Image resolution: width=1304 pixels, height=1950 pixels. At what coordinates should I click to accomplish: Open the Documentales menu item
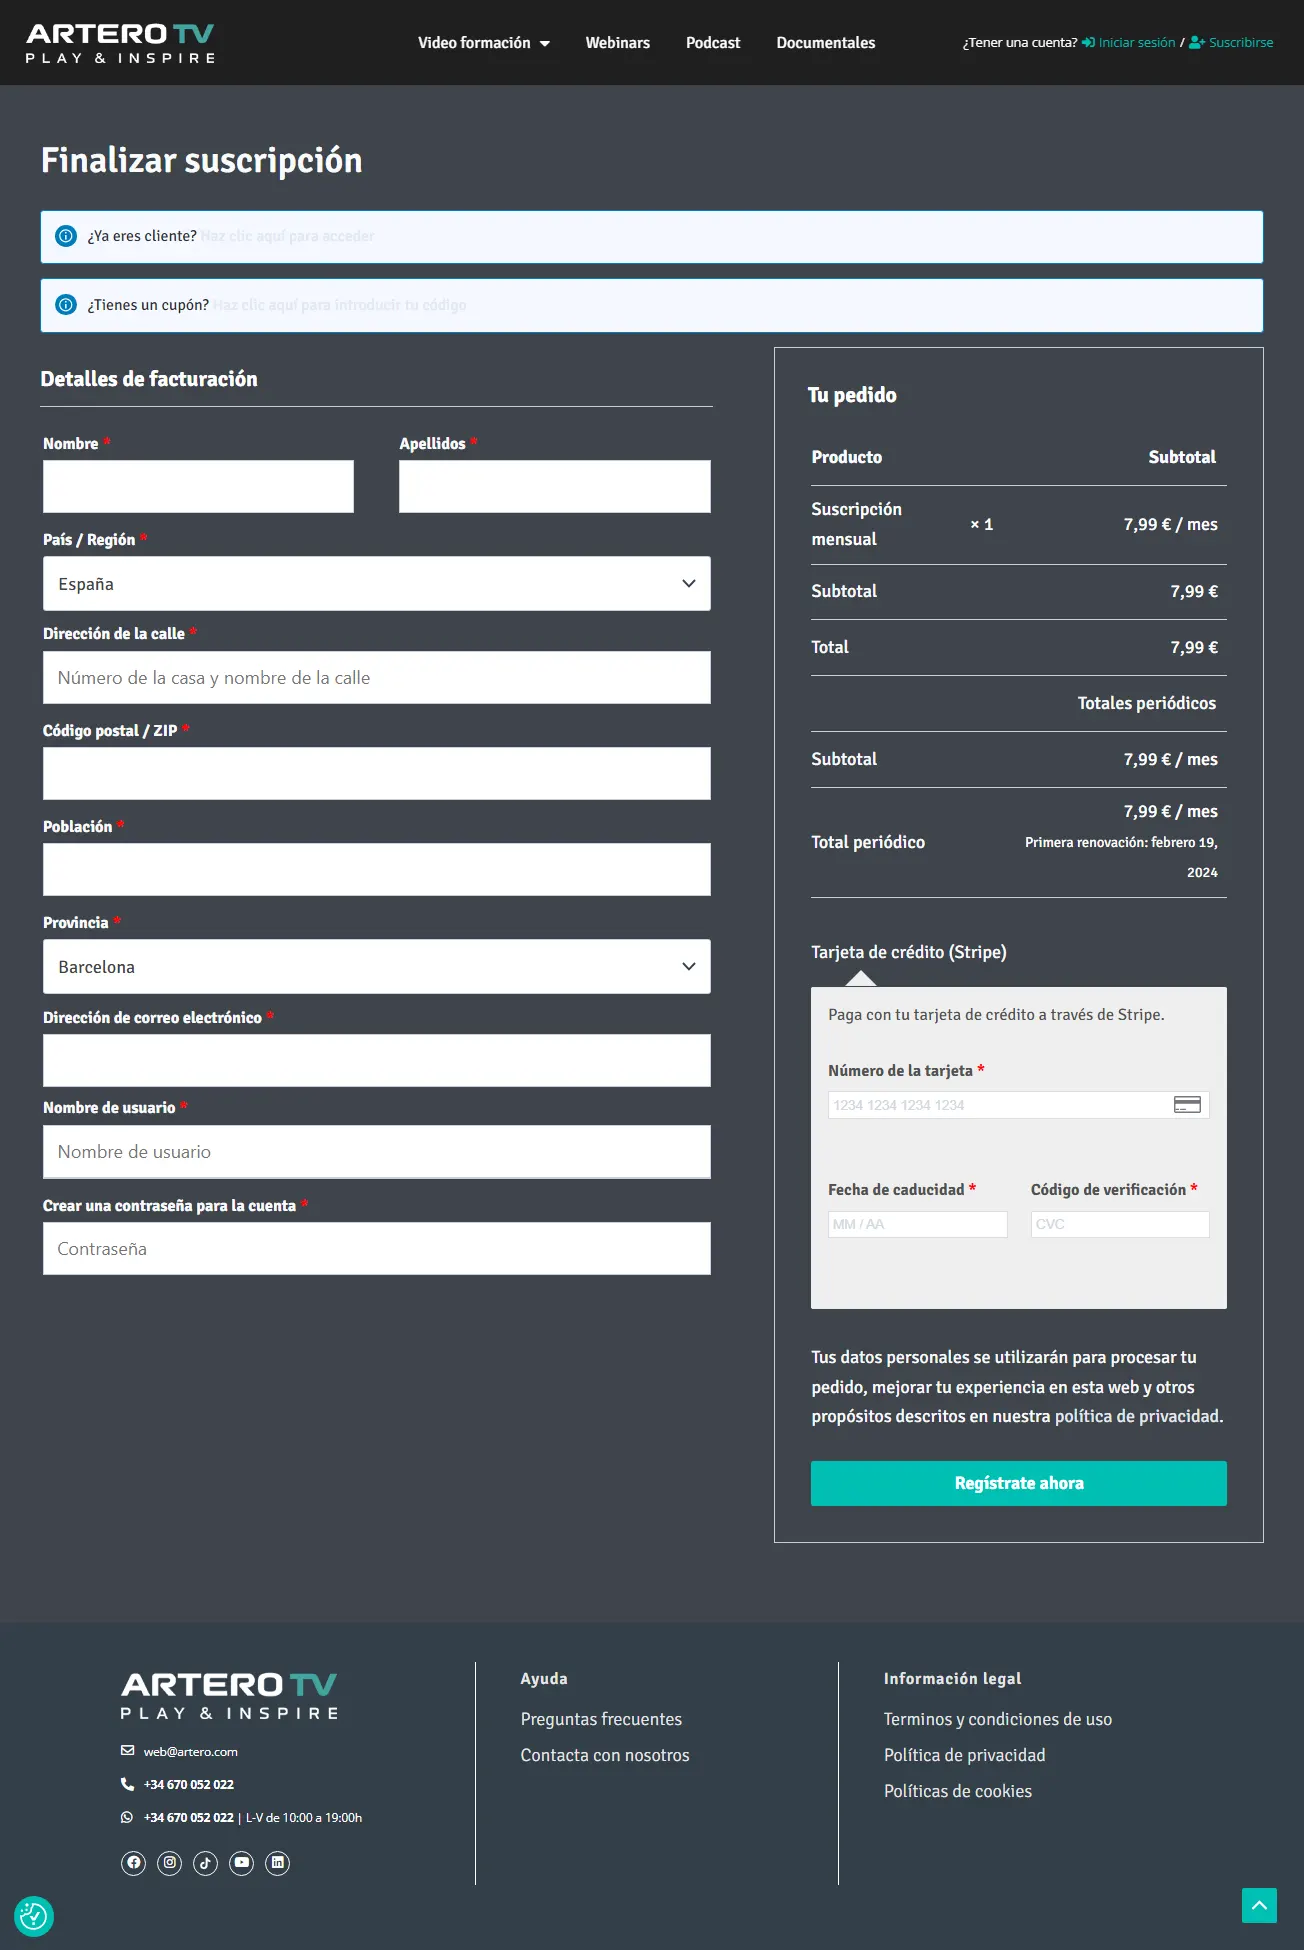click(825, 43)
